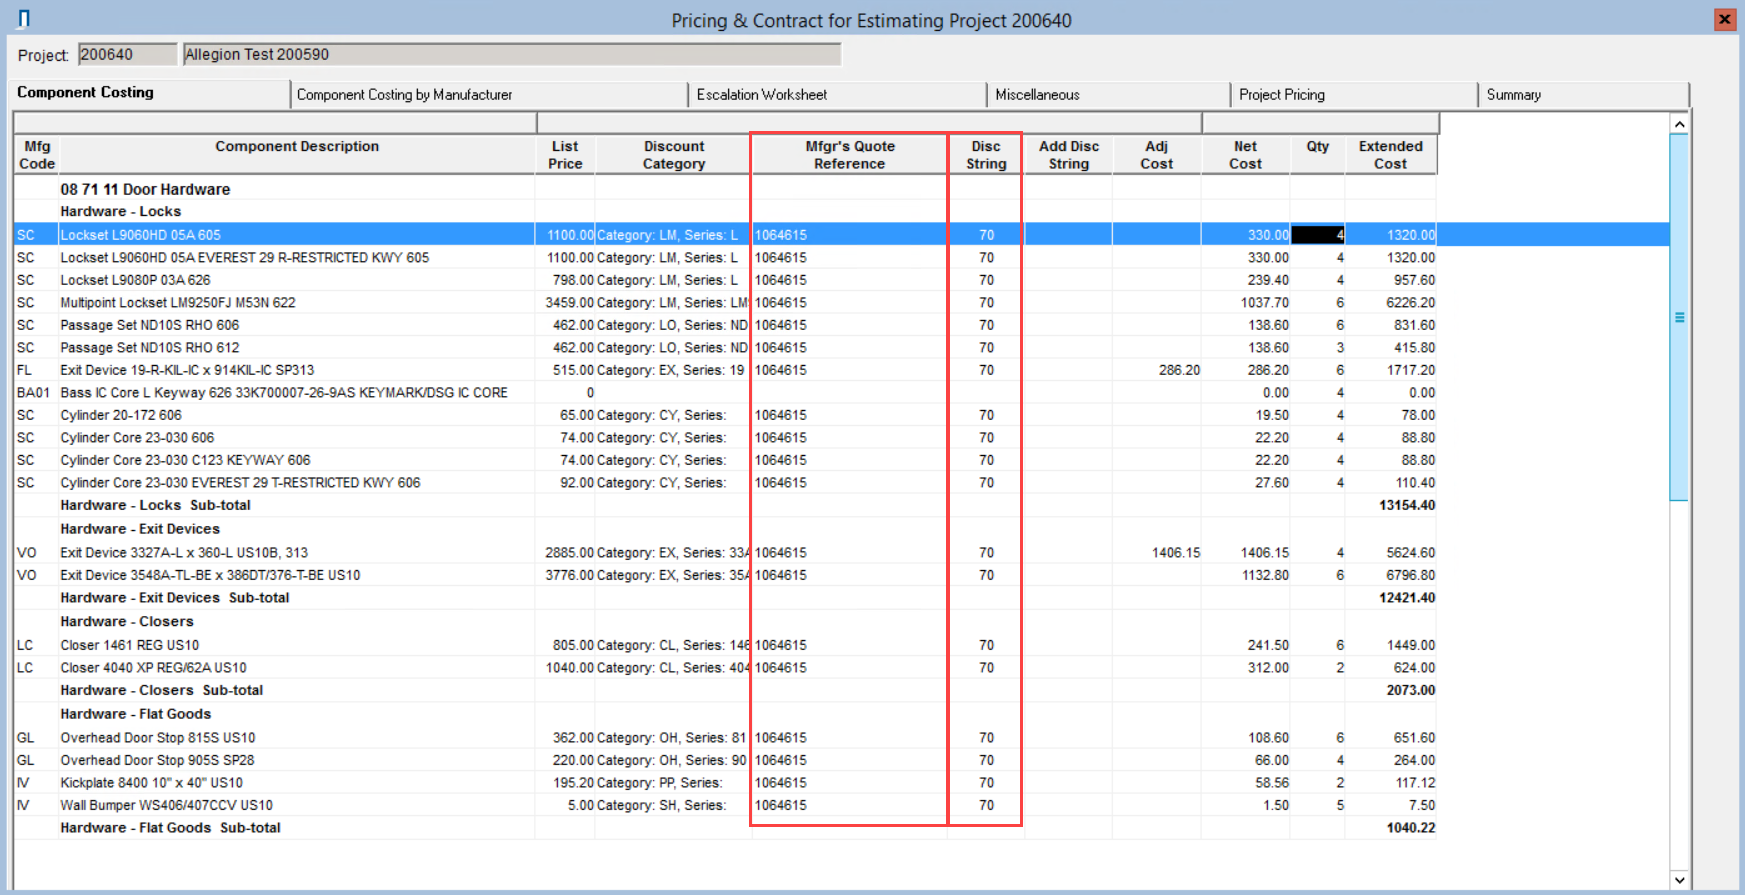
Task: Click Hardware - Locks Sub-total row
Action: (725, 505)
